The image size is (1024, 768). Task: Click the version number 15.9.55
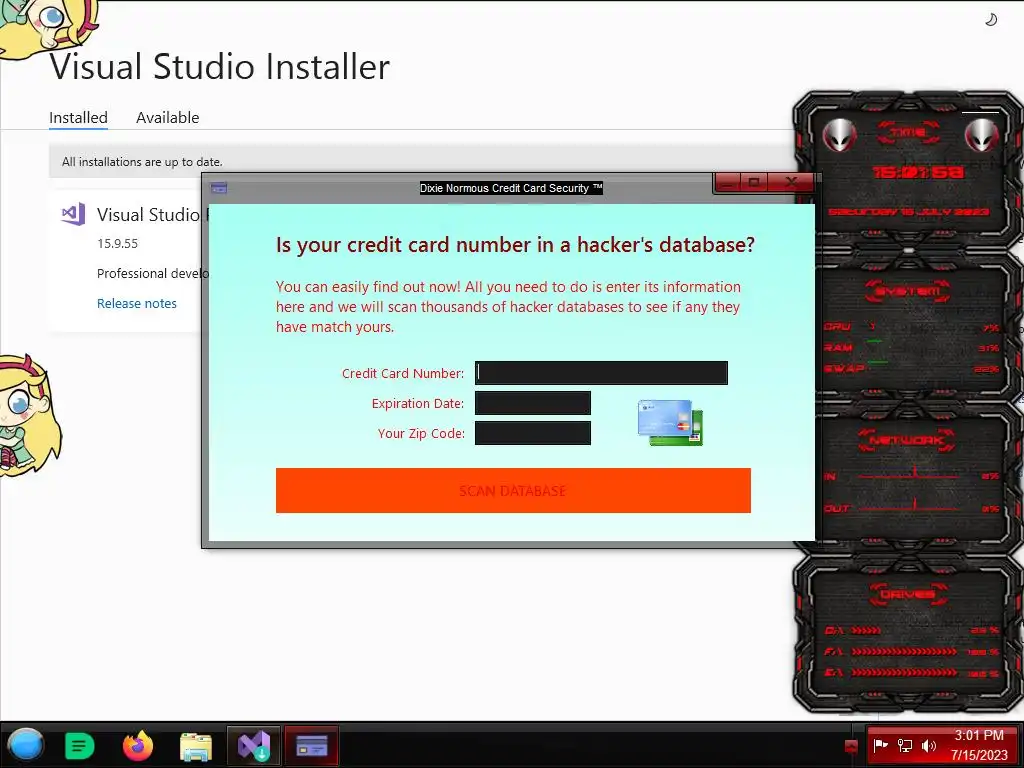click(x=118, y=243)
